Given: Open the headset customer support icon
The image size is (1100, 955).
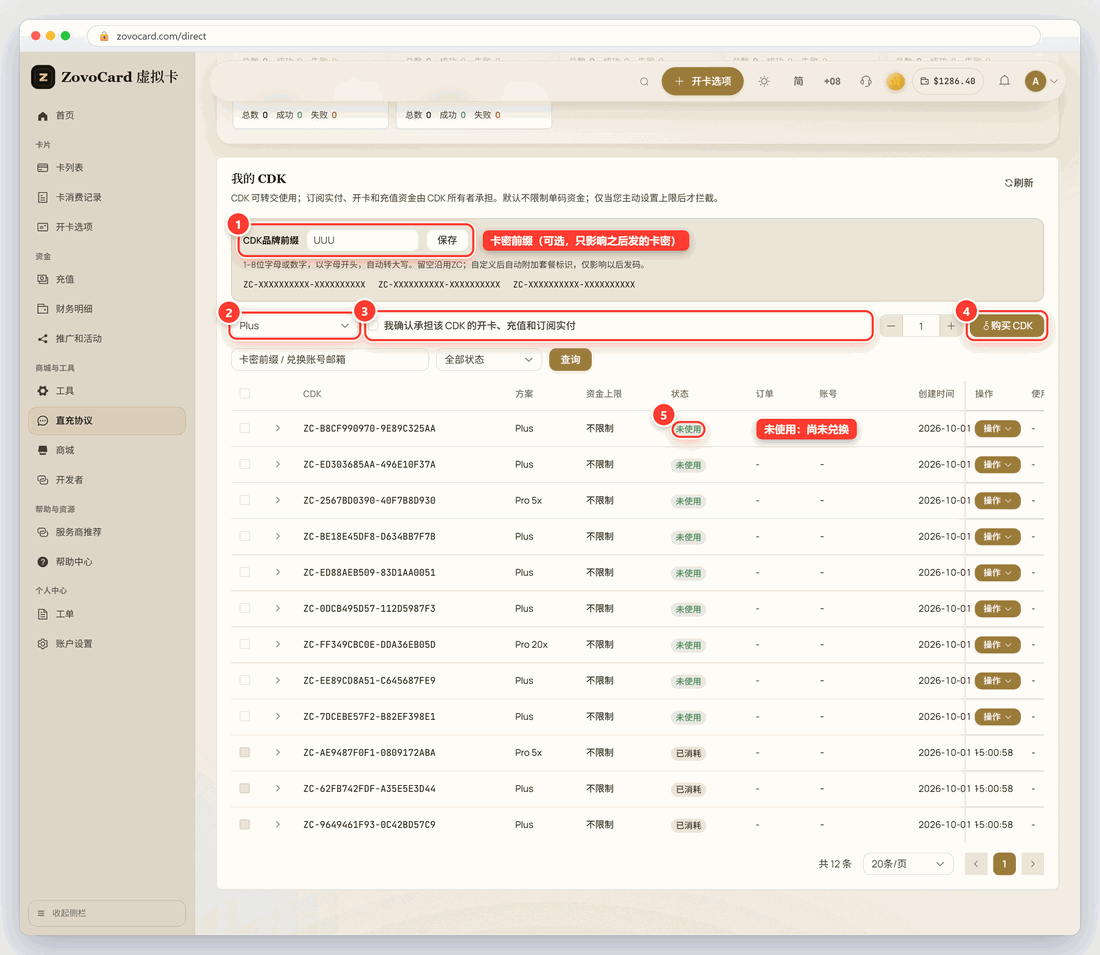Looking at the screenshot, I should pos(866,81).
